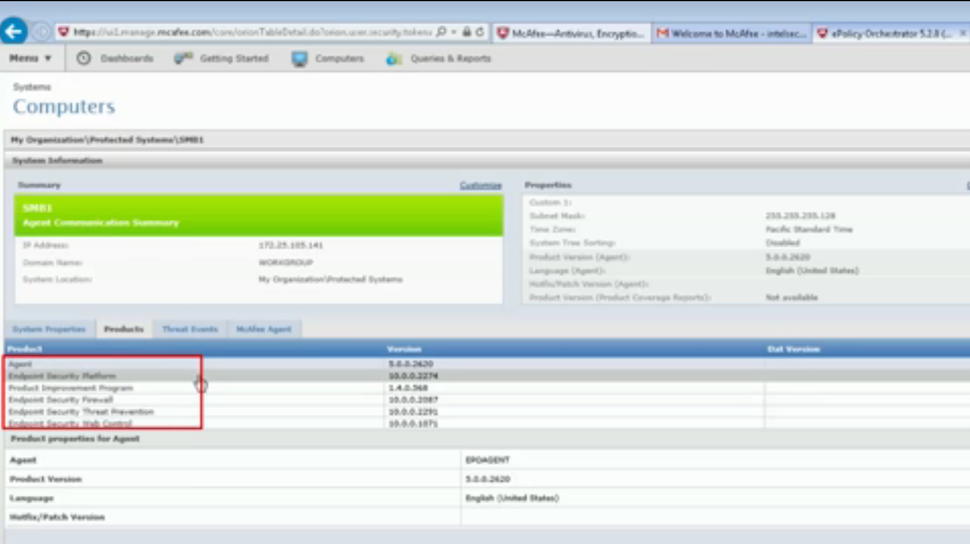Viewport: 970px width, 544px height.
Task: Click the Pacific Standard Time value
Action: click(809, 229)
